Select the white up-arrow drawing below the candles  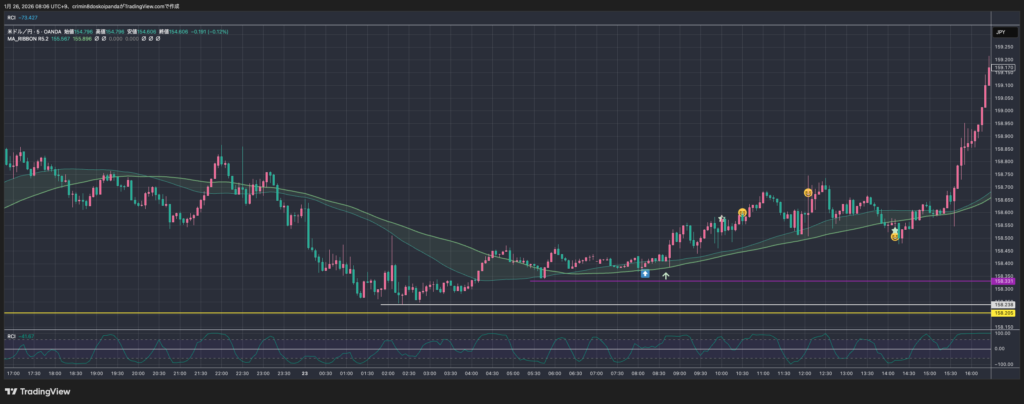coord(666,274)
